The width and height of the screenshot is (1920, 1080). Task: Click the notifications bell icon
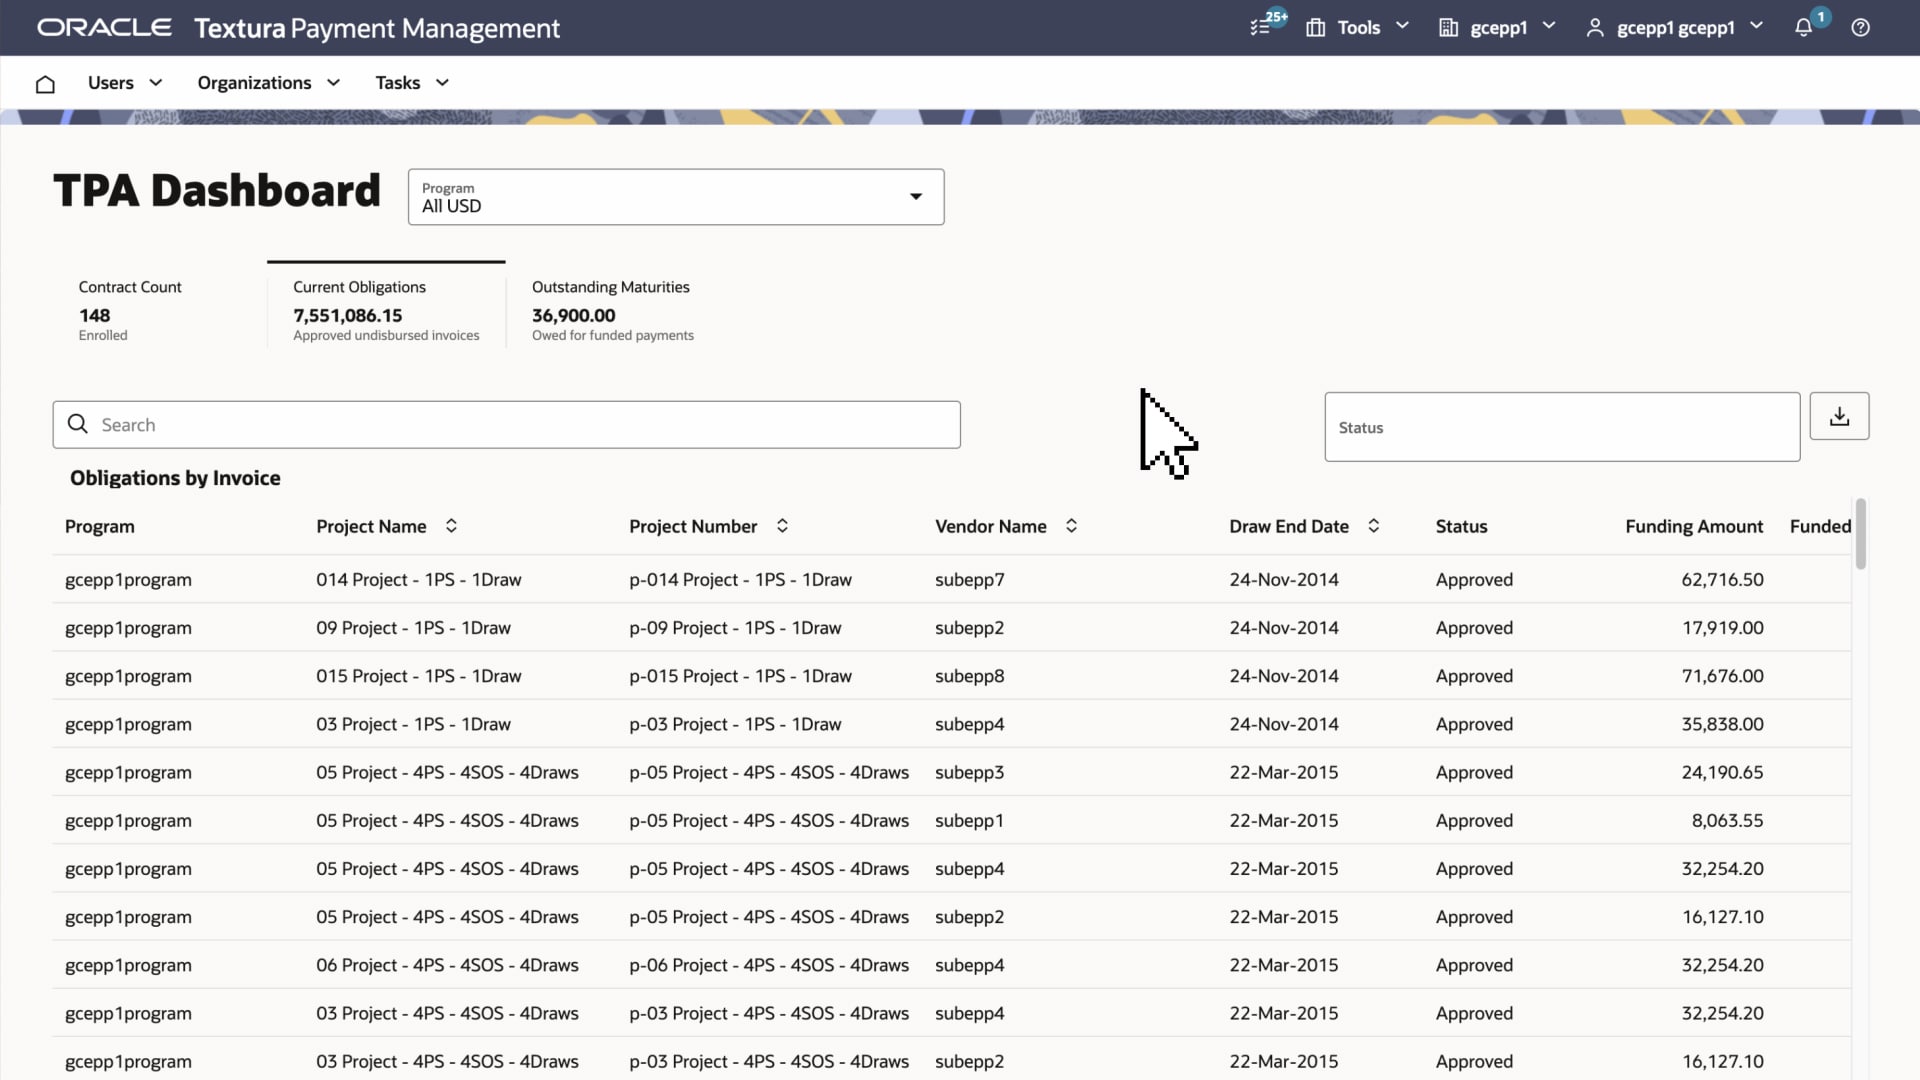(1803, 28)
